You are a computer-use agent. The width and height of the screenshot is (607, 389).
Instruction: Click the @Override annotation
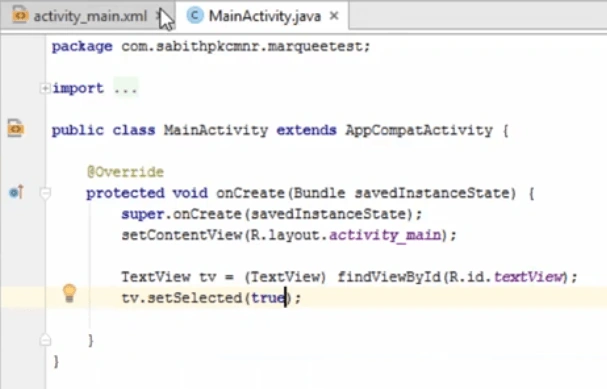tap(125, 172)
